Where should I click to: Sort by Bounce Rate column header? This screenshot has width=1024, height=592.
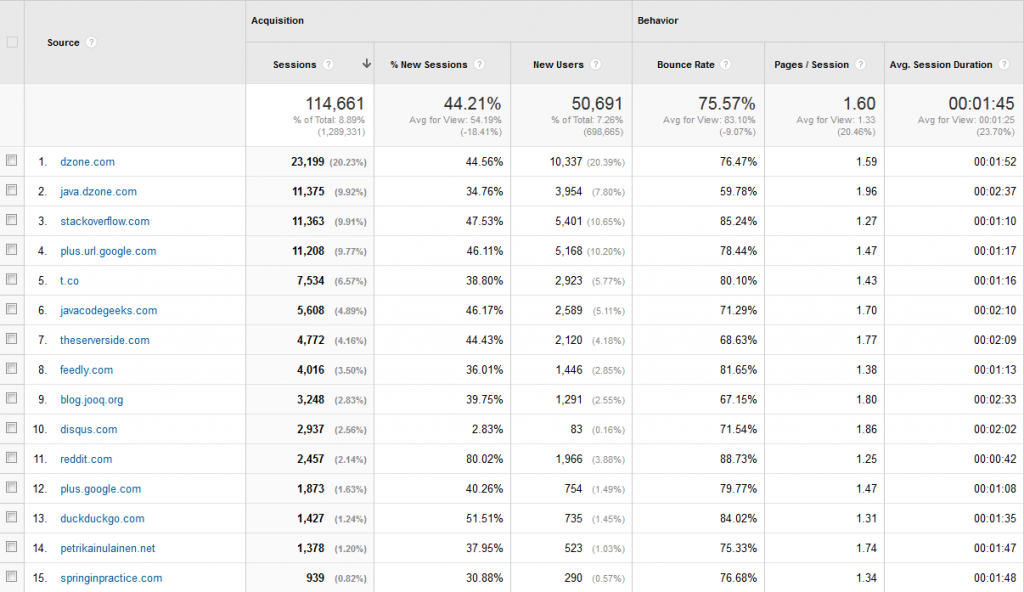coord(686,64)
